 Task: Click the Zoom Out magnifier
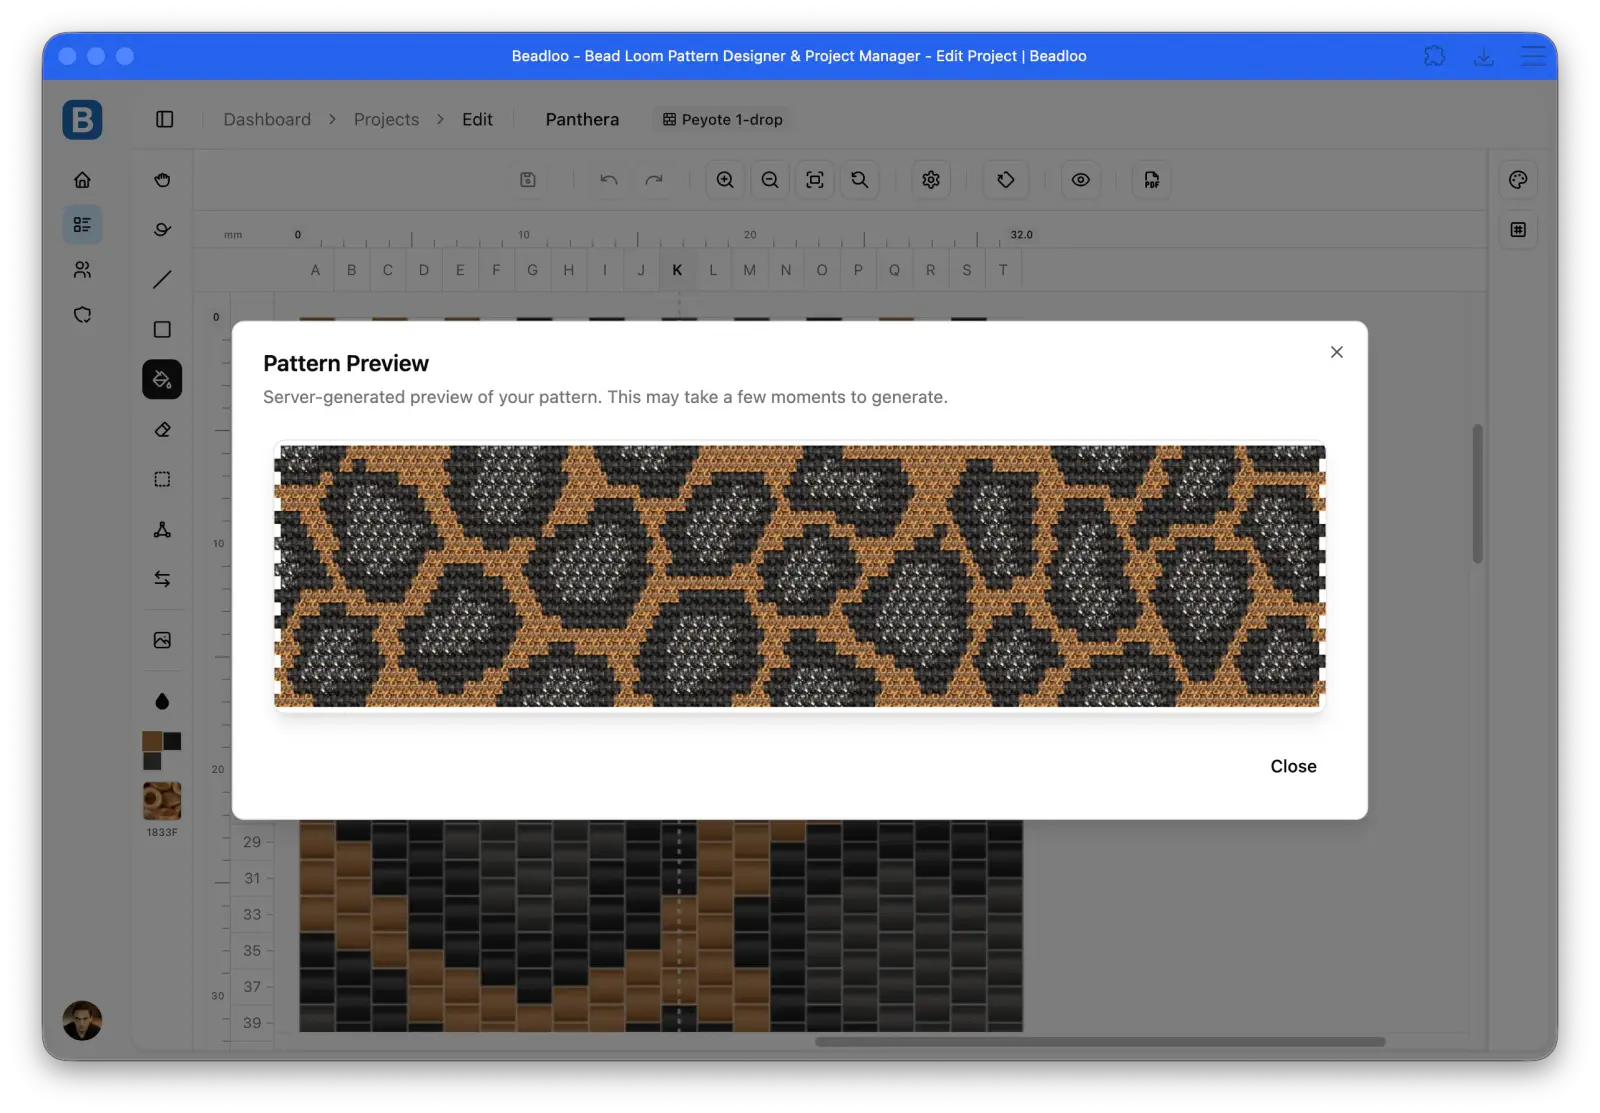coord(770,180)
